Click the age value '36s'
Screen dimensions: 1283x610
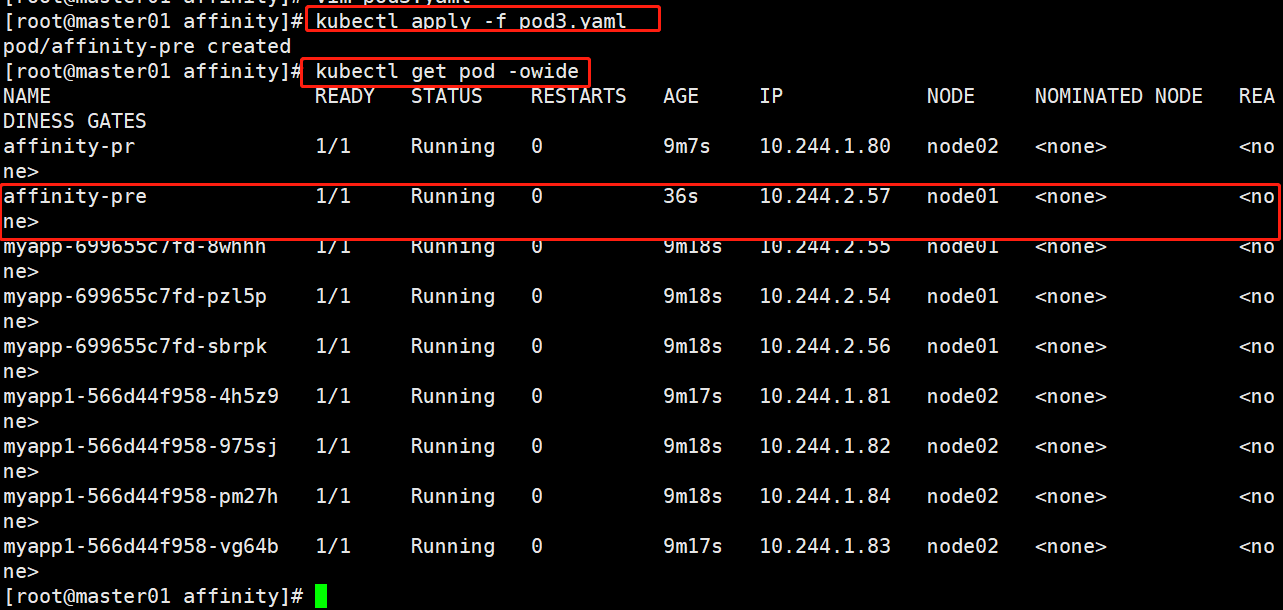click(681, 196)
